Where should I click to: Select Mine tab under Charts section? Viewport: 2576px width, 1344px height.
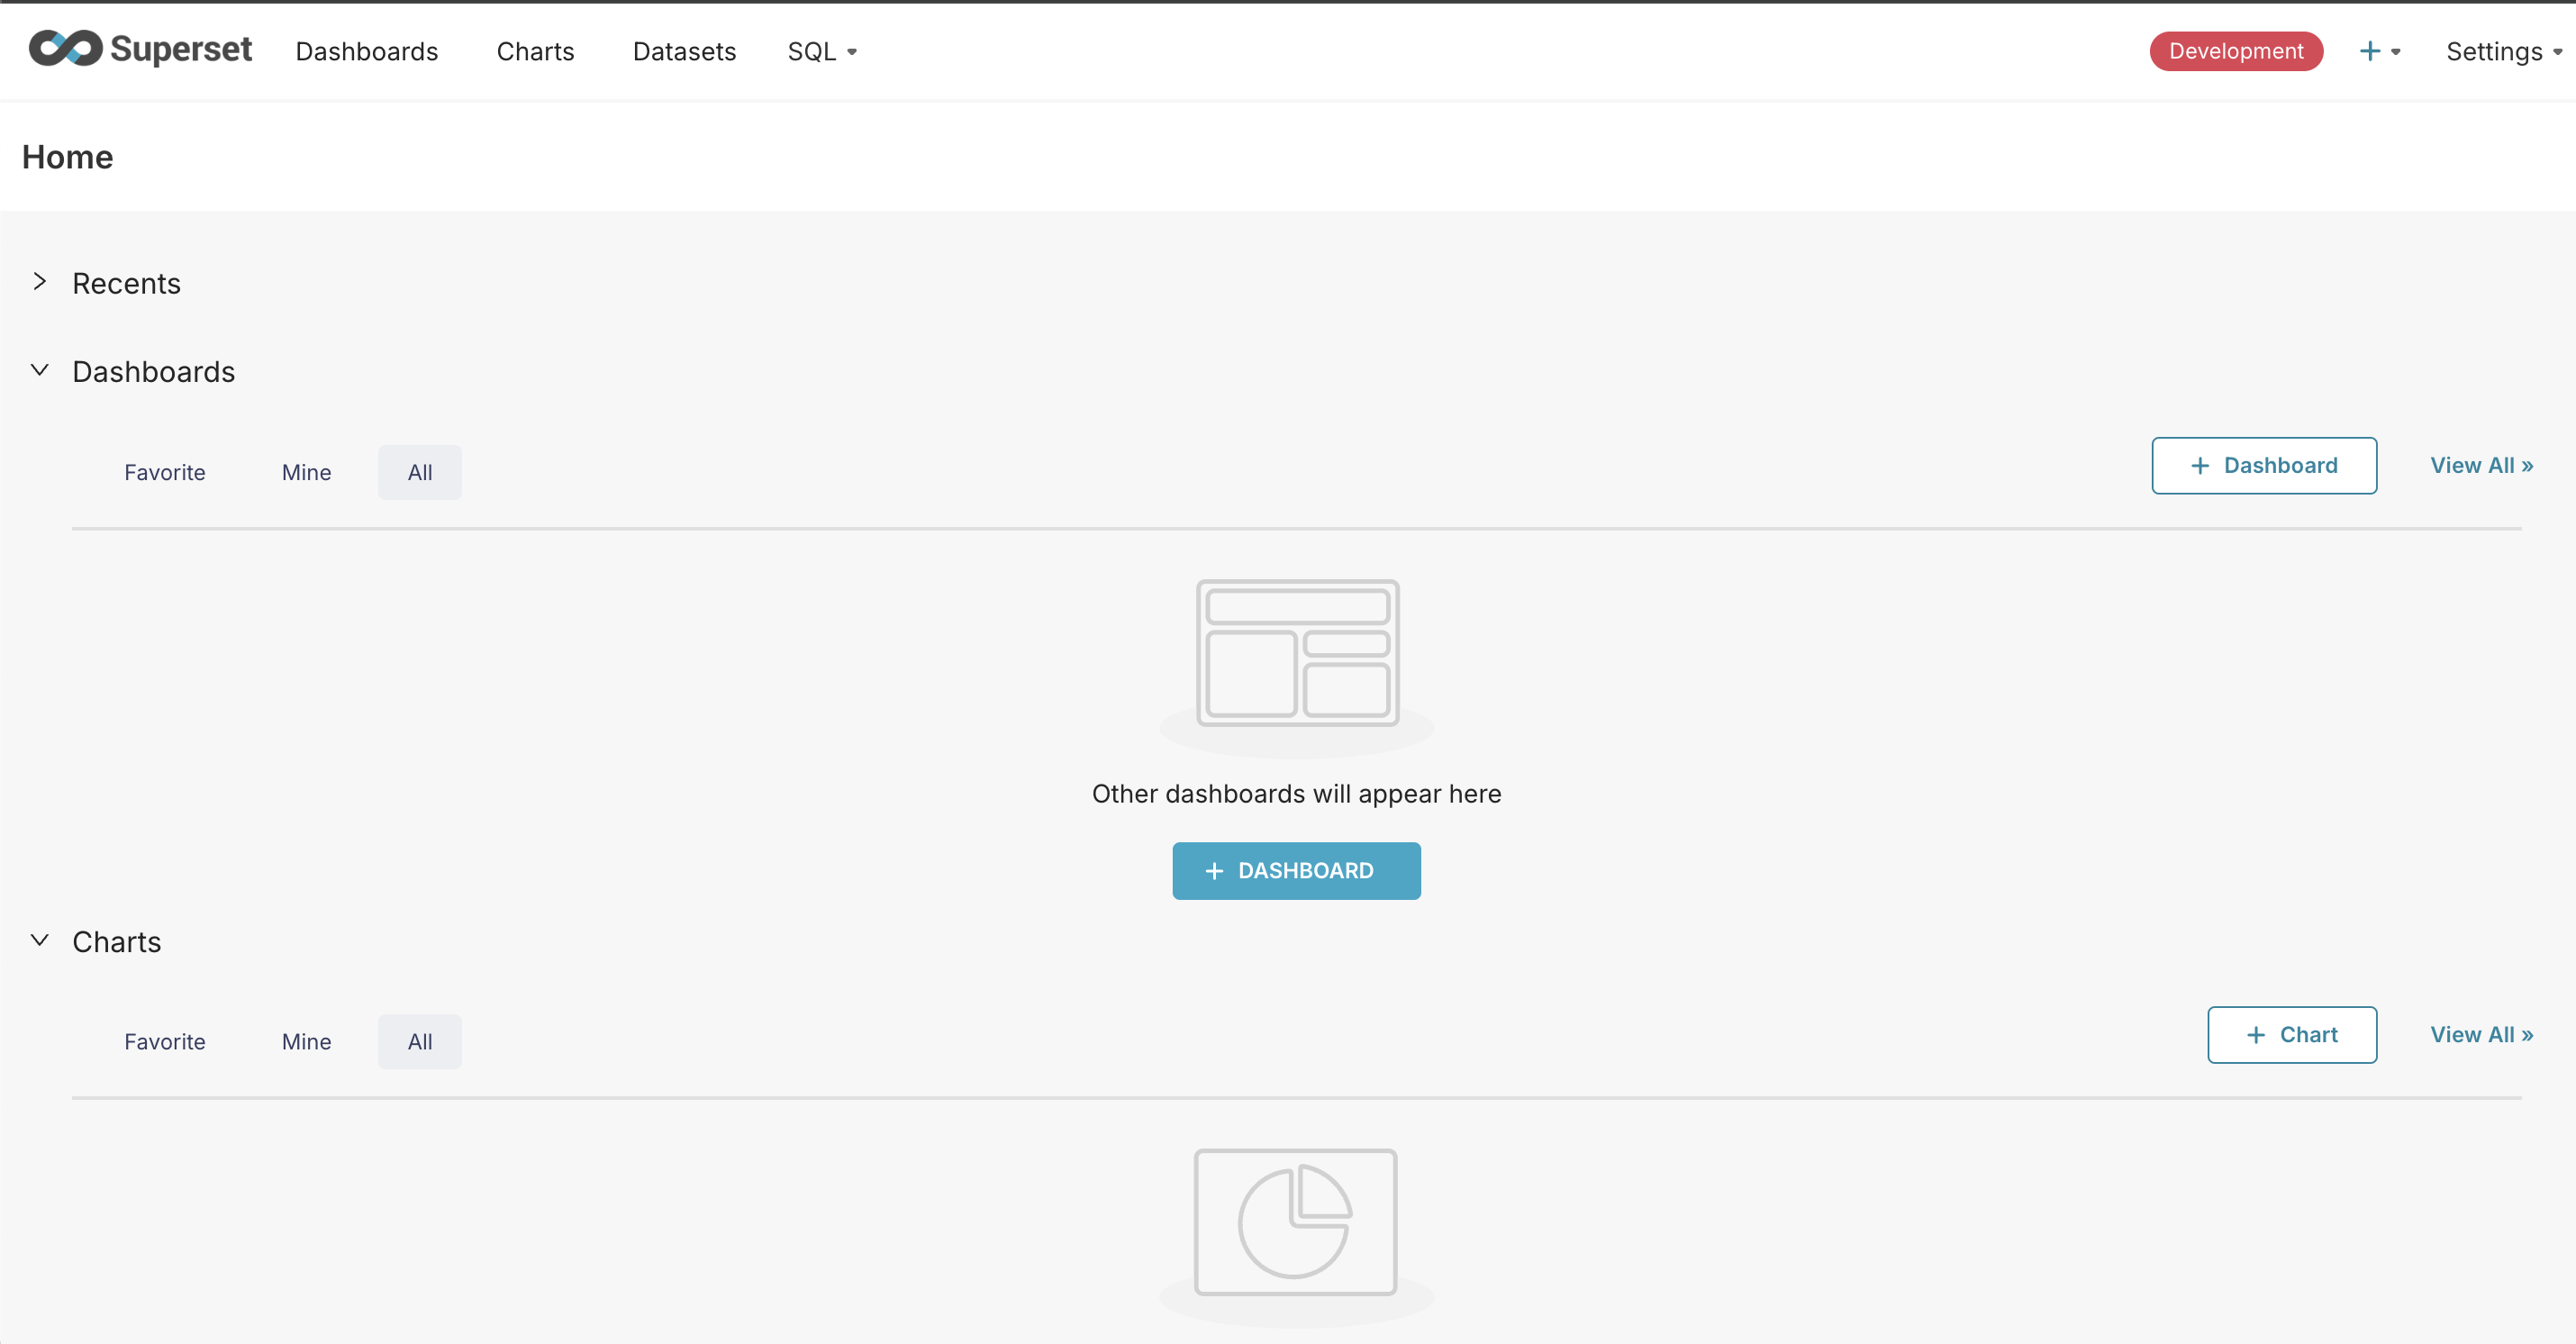point(306,1041)
